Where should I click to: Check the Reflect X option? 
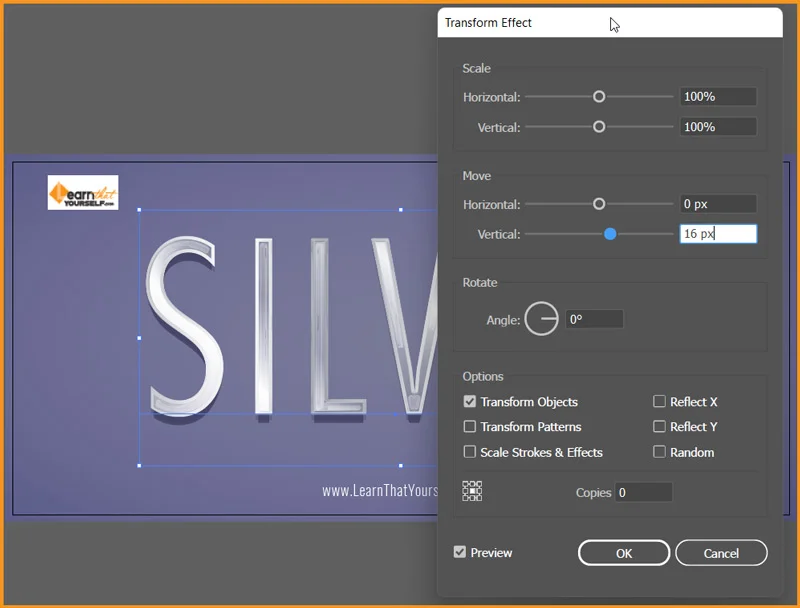point(659,402)
